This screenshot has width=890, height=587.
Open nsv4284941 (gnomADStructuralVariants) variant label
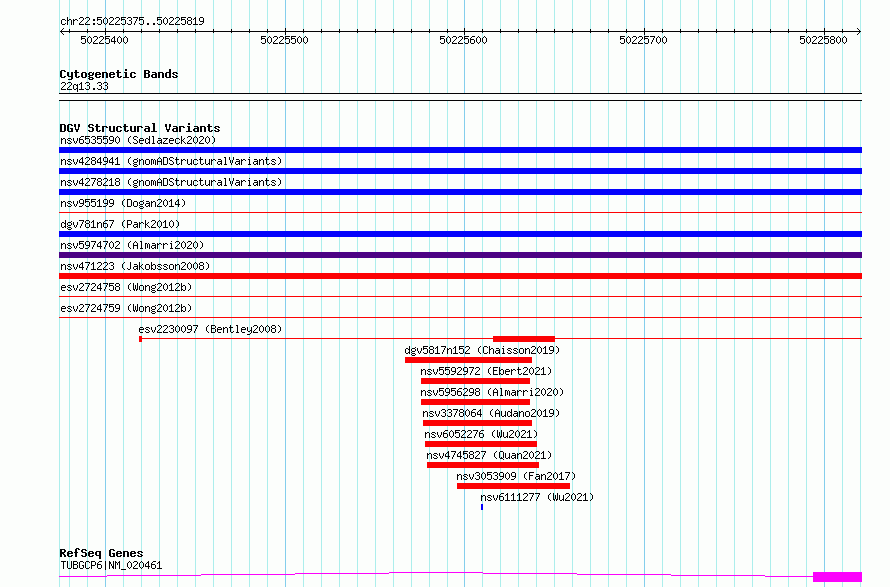point(171,161)
